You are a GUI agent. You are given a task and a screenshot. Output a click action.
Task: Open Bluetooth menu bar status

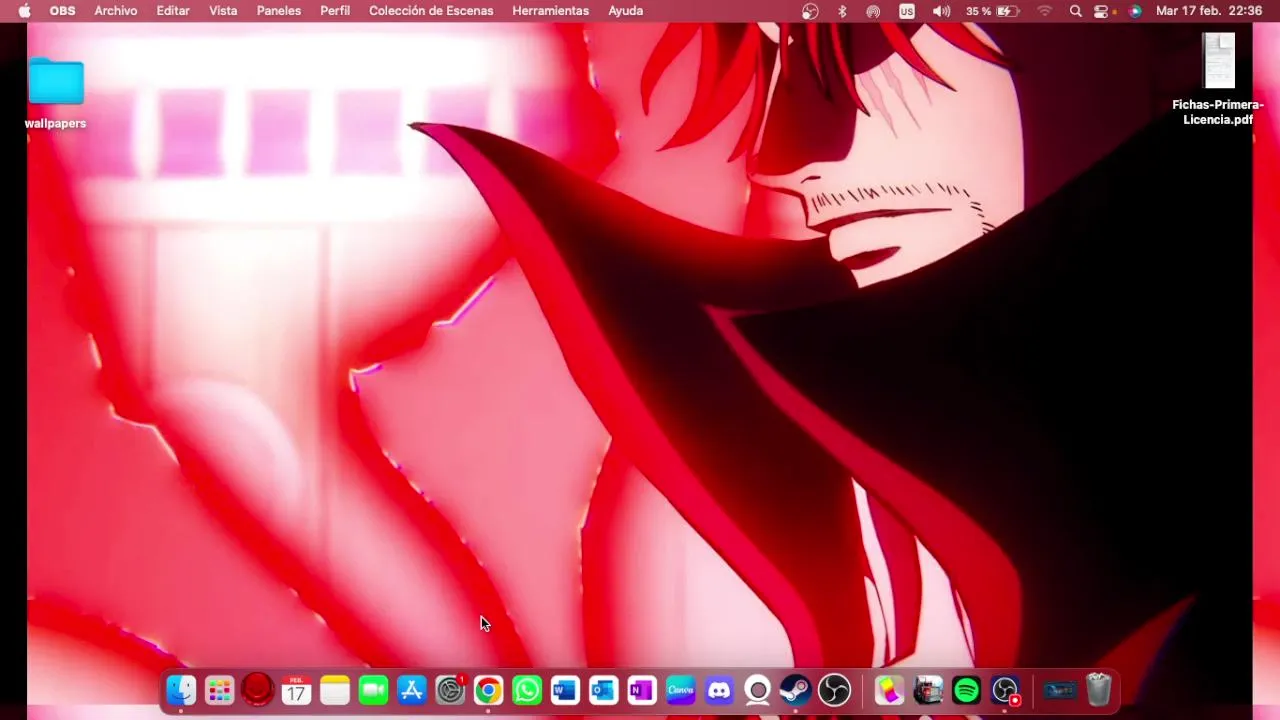(842, 11)
